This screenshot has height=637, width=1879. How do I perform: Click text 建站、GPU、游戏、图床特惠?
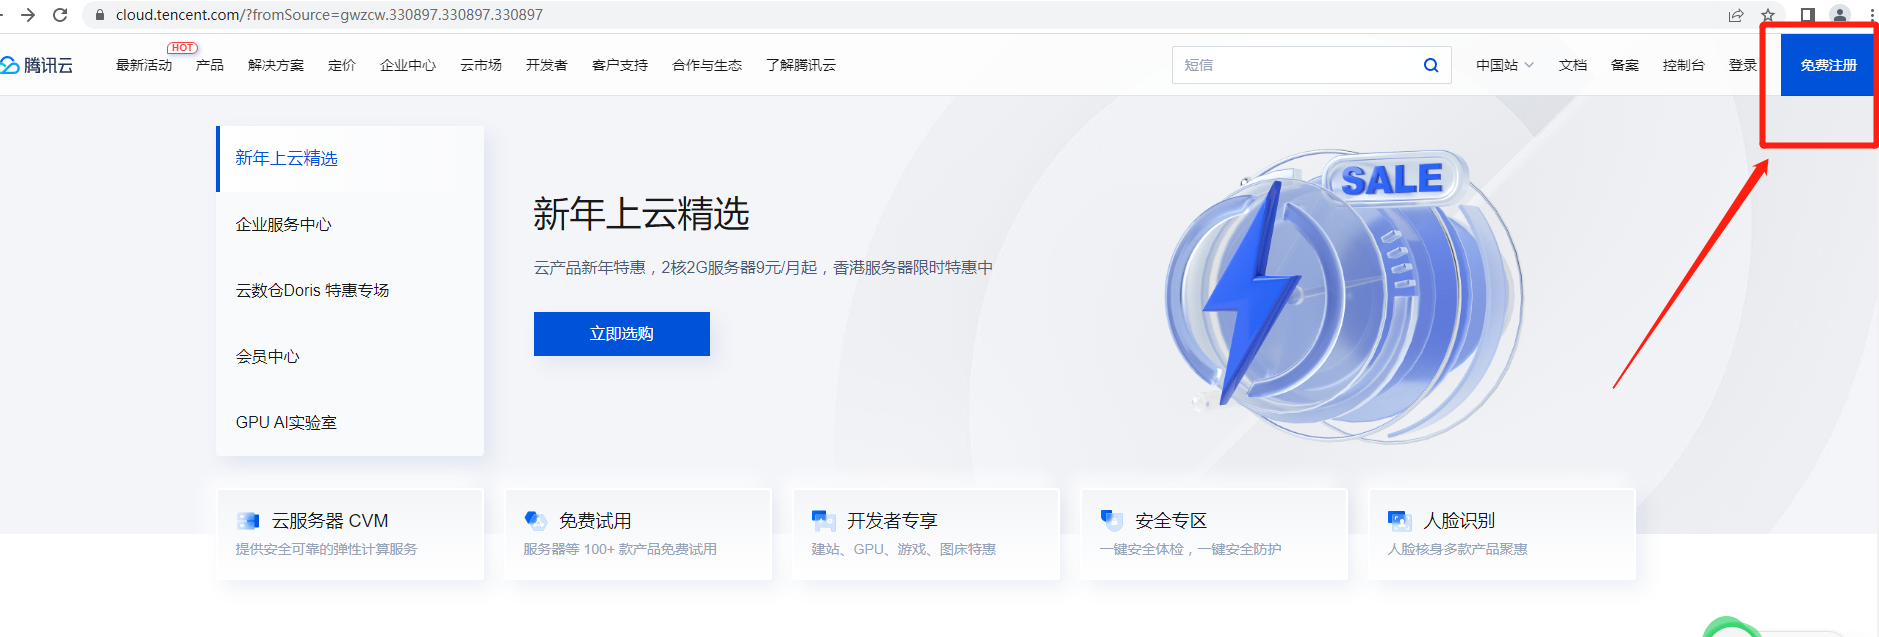pyautogui.click(x=904, y=549)
